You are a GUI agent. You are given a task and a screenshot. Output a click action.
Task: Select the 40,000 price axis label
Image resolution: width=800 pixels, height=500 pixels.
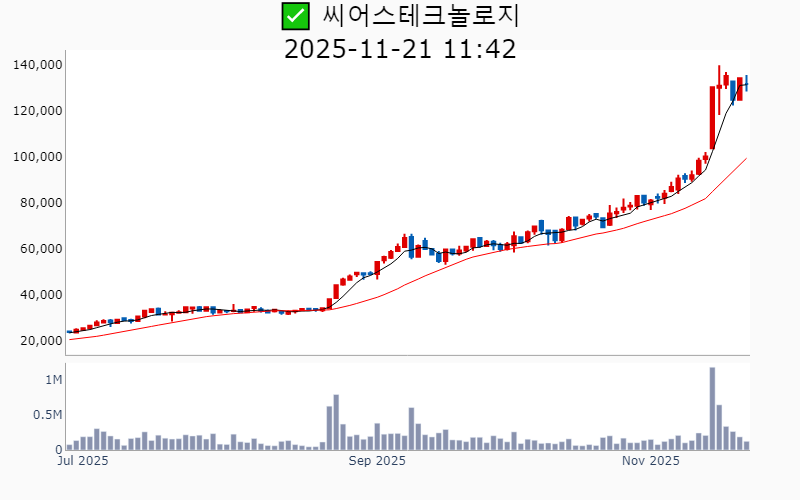pos(42,295)
